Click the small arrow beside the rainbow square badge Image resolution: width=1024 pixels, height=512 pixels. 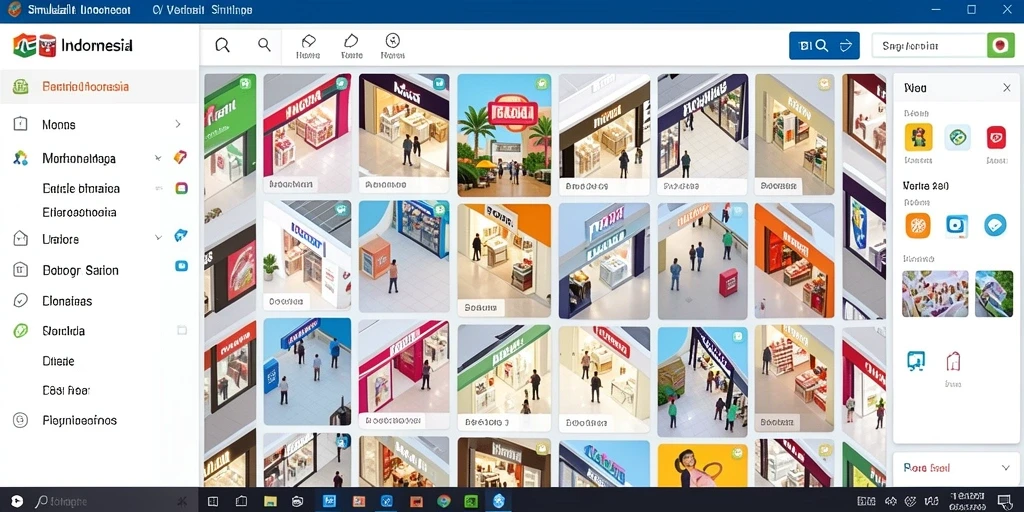click(159, 188)
